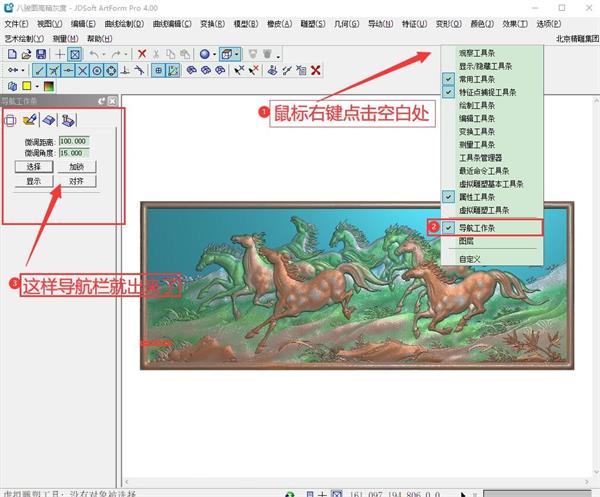The width and height of the screenshot is (600, 497).
Task: Click the third of three blue shape icons
Action: [x=220, y=70]
